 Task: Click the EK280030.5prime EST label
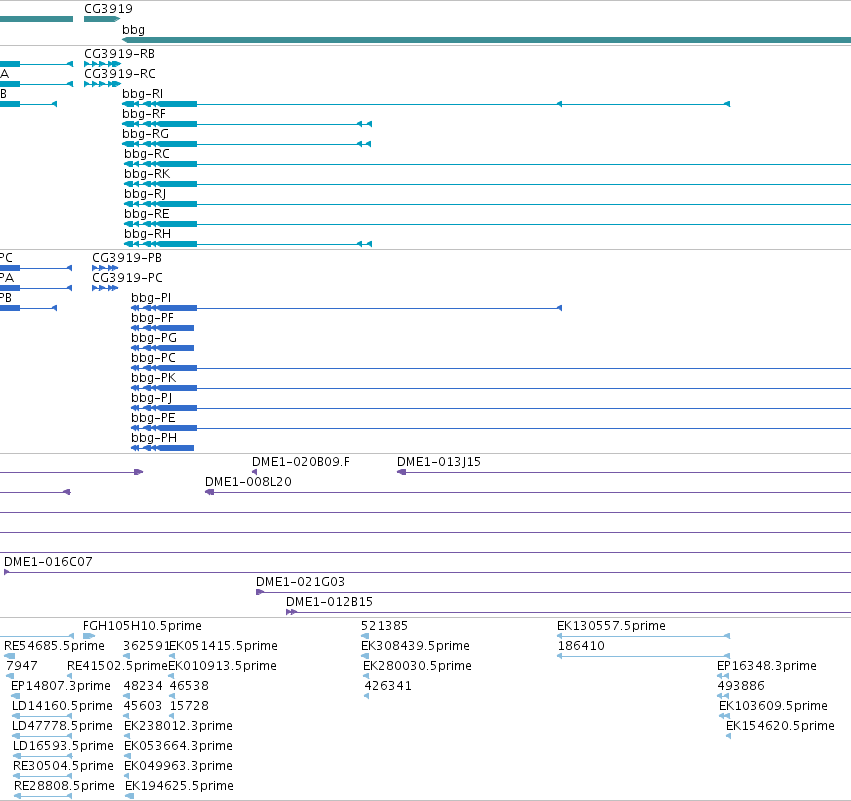pyautogui.click(x=417, y=666)
